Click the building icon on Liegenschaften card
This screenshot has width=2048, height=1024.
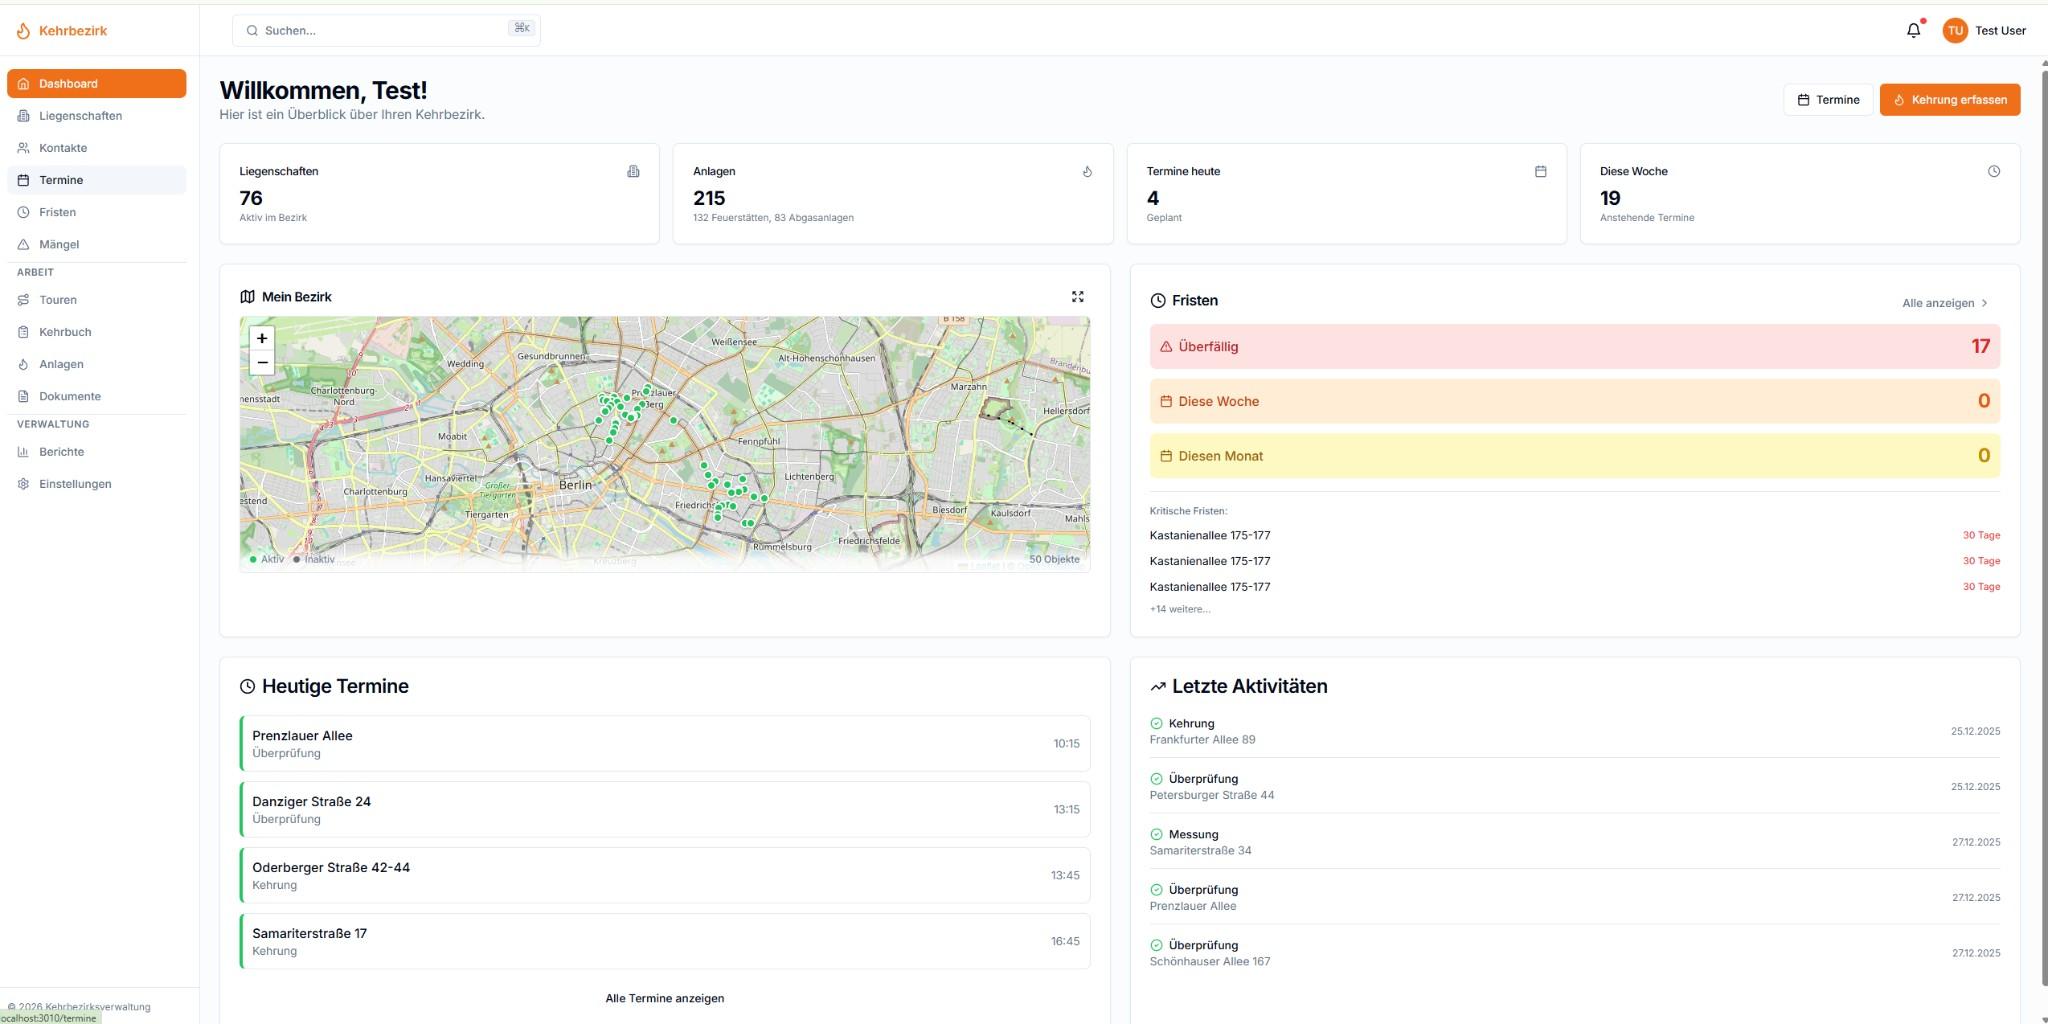coord(633,171)
